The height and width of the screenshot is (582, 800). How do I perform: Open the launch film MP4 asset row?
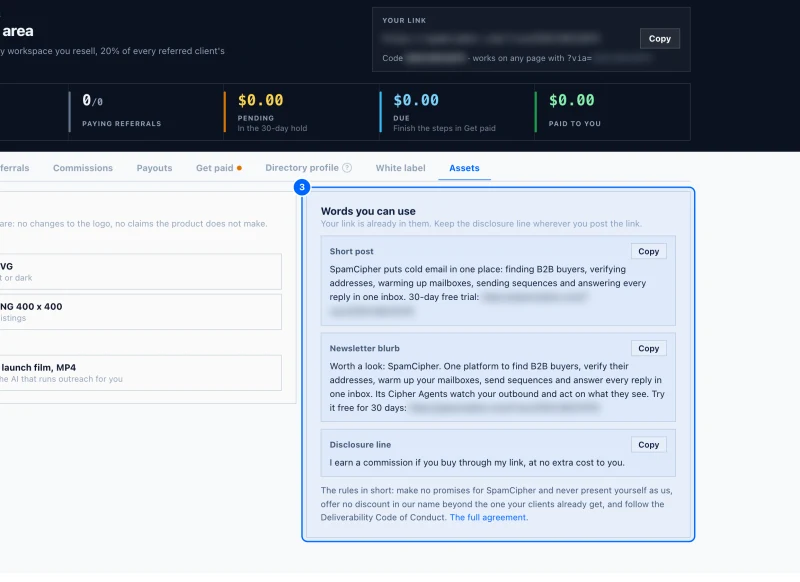140,373
